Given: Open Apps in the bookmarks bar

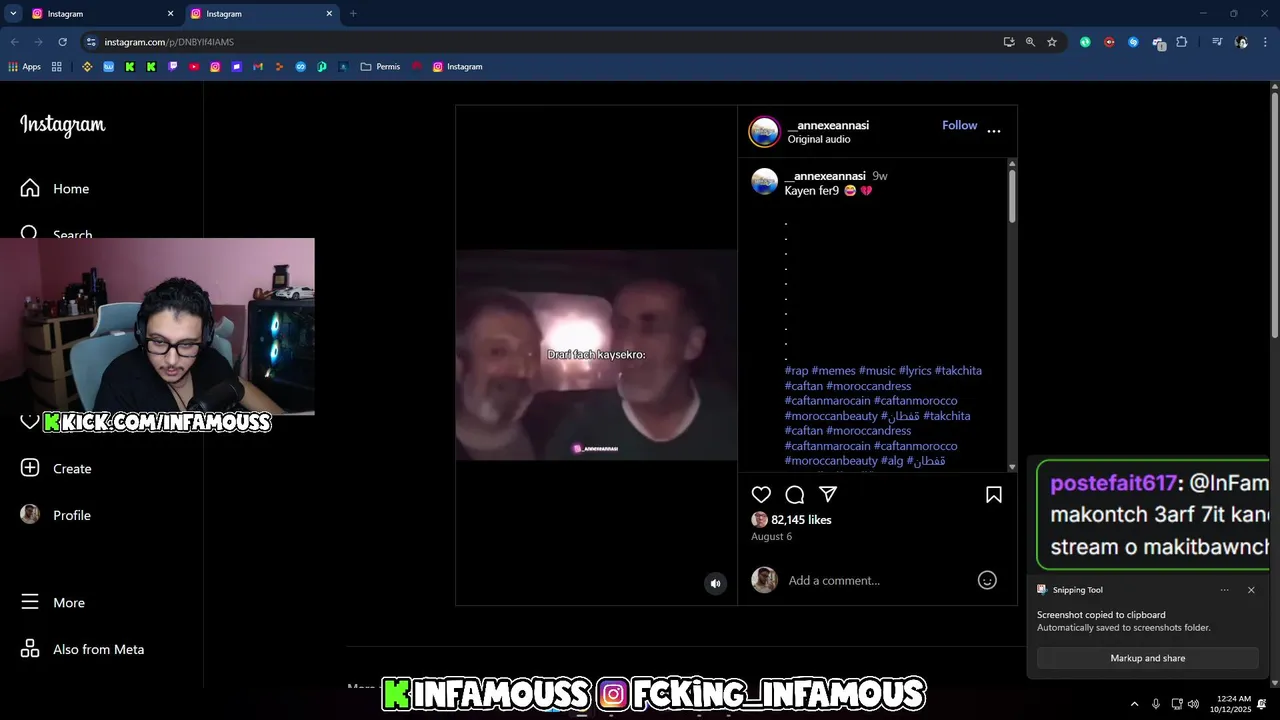Looking at the screenshot, I should tap(25, 67).
